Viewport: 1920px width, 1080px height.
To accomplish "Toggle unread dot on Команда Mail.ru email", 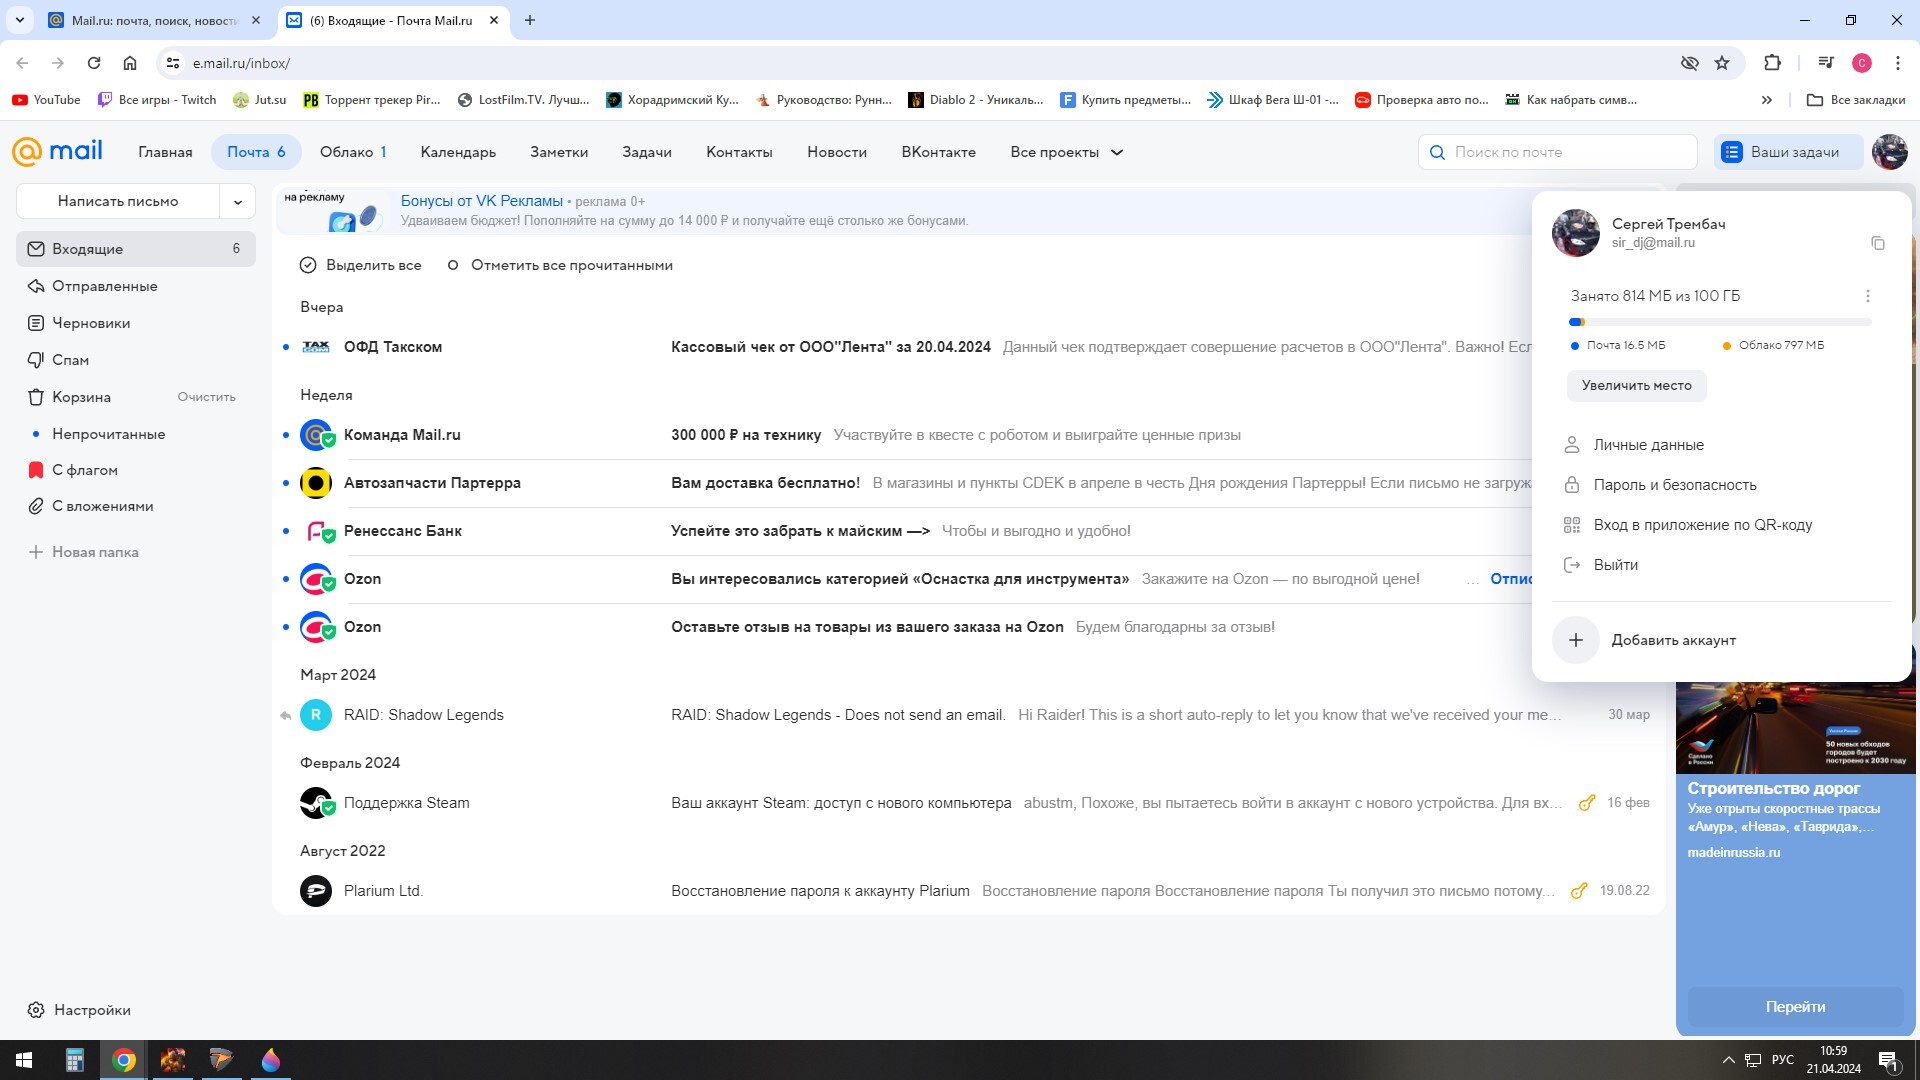I will pyautogui.click(x=286, y=435).
